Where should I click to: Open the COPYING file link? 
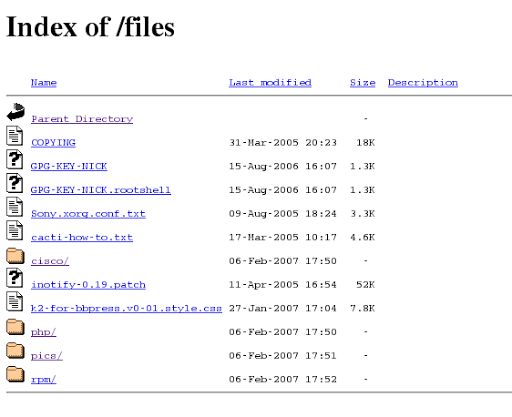coord(53,143)
